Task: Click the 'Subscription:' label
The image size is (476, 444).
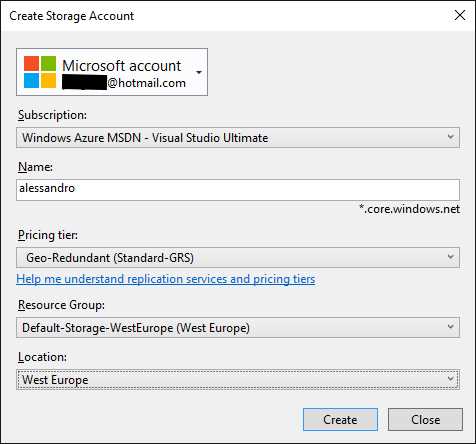Action: (52, 115)
